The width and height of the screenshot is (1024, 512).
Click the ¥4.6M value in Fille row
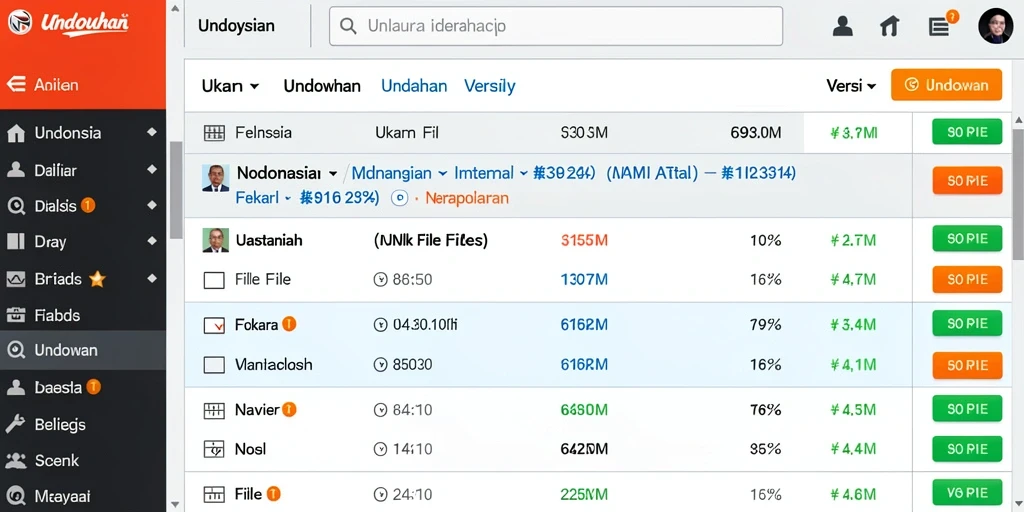(853, 494)
